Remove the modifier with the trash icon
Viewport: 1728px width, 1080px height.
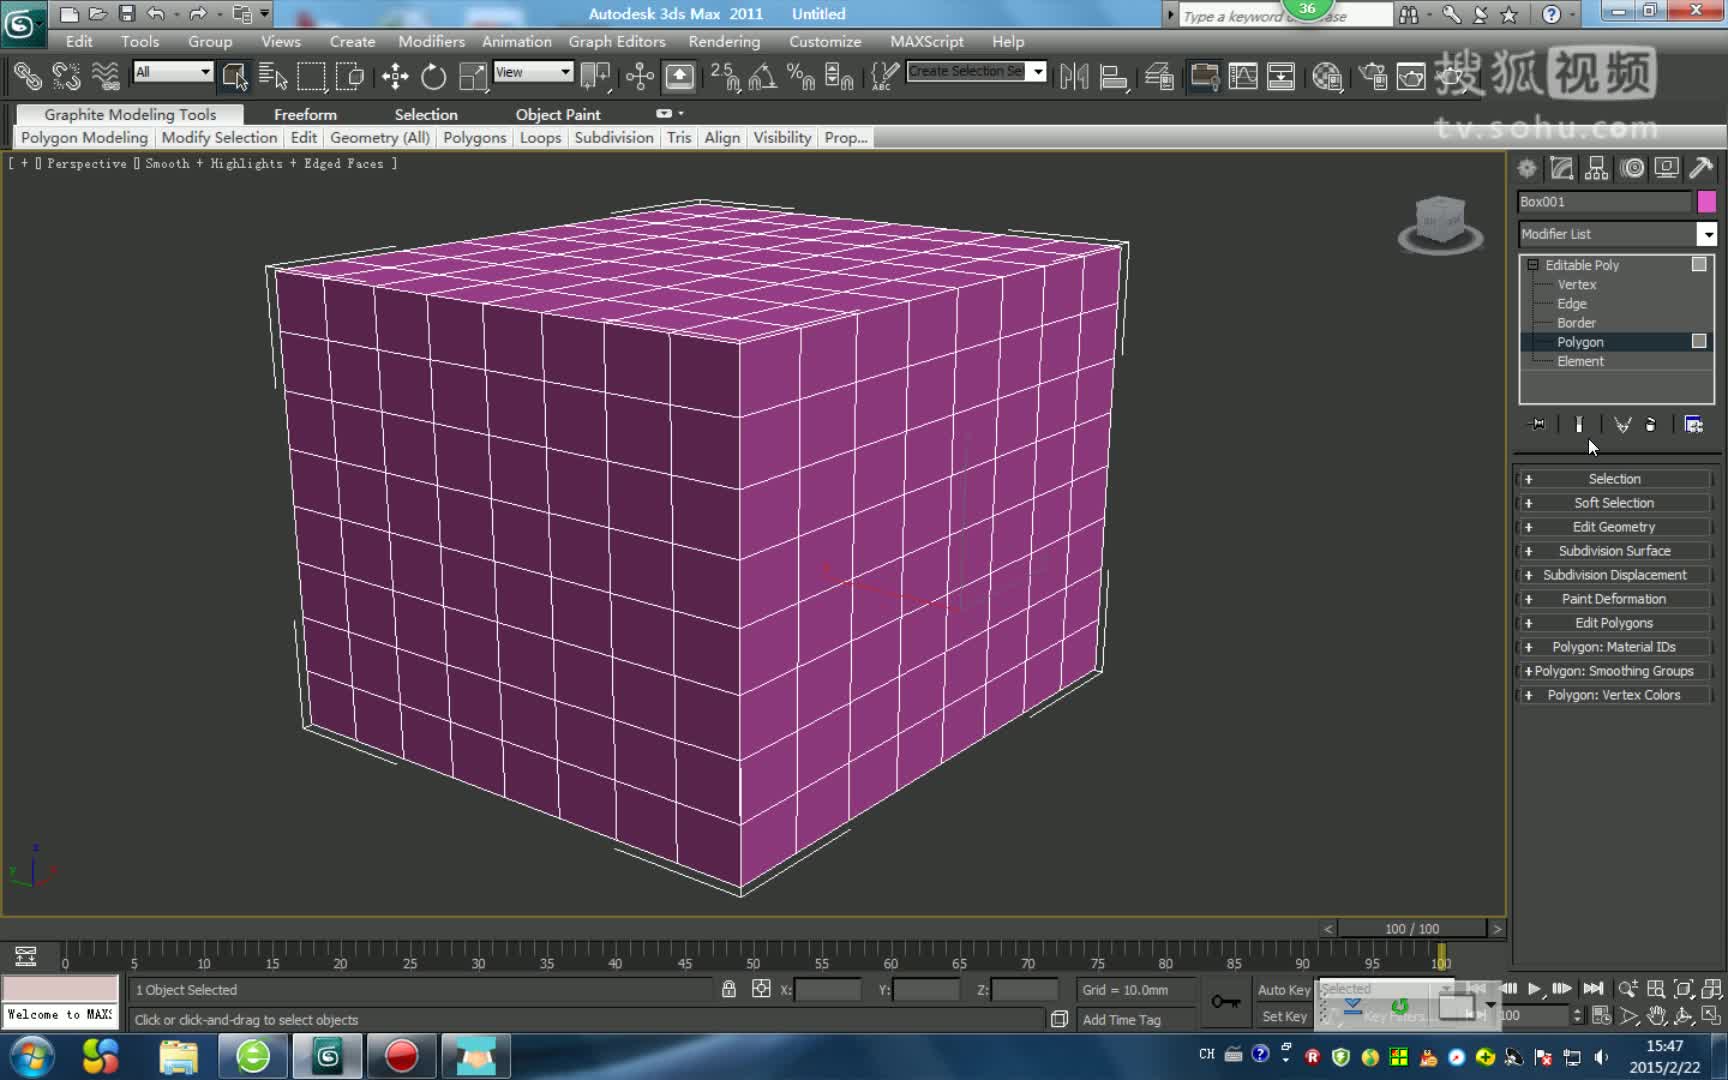[1652, 424]
